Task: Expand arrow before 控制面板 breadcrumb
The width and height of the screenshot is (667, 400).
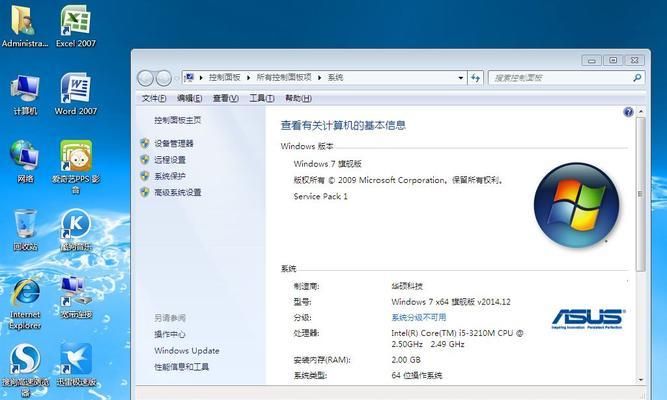Action: 201,78
